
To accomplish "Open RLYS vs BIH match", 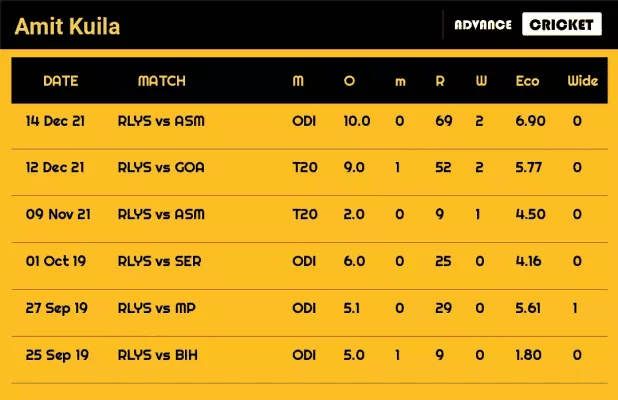I will 159,355.
